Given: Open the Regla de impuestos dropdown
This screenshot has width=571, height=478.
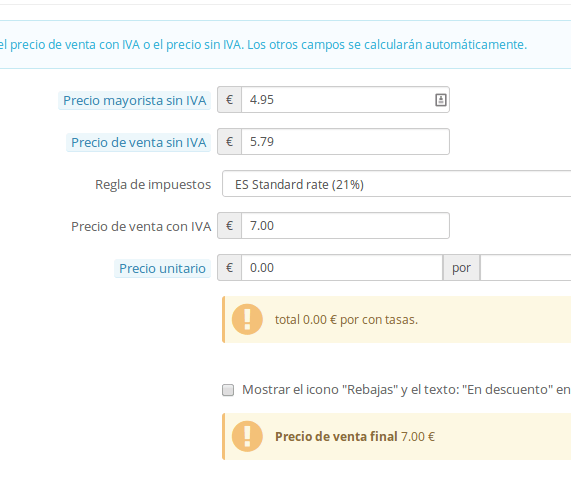Looking at the screenshot, I should pos(397,184).
